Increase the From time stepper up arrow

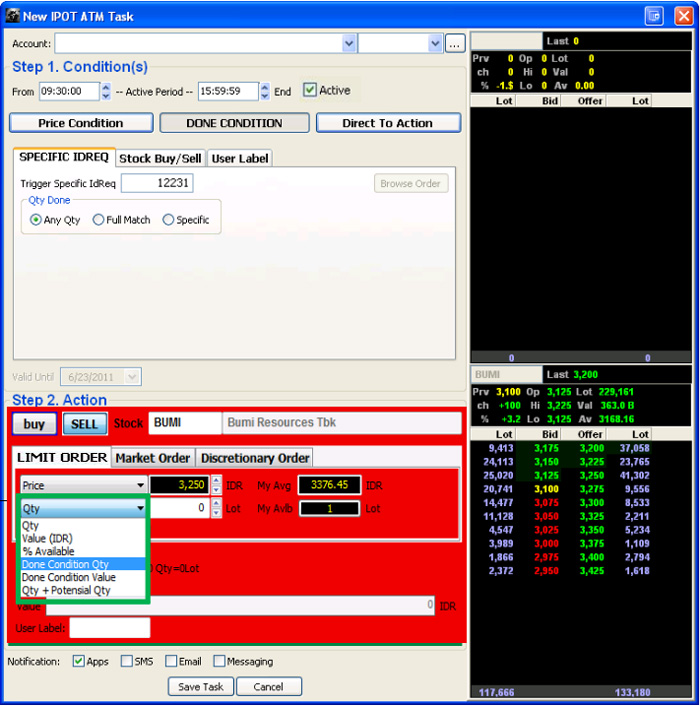click(x=105, y=87)
